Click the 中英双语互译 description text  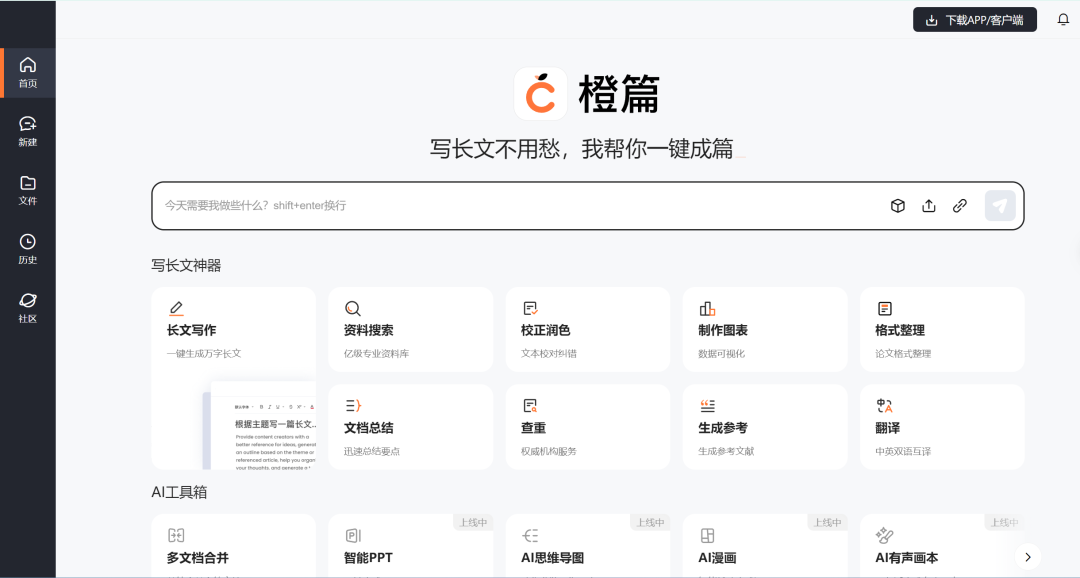(x=903, y=451)
